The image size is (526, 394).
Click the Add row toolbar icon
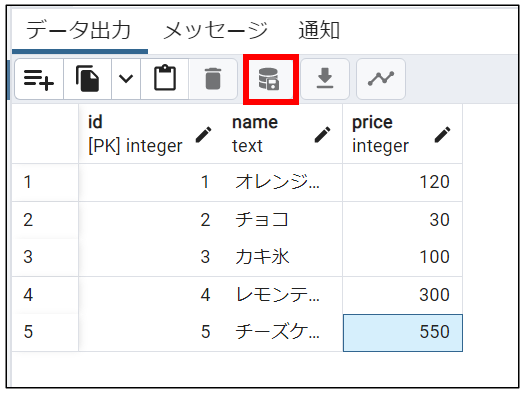pyautogui.click(x=39, y=79)
